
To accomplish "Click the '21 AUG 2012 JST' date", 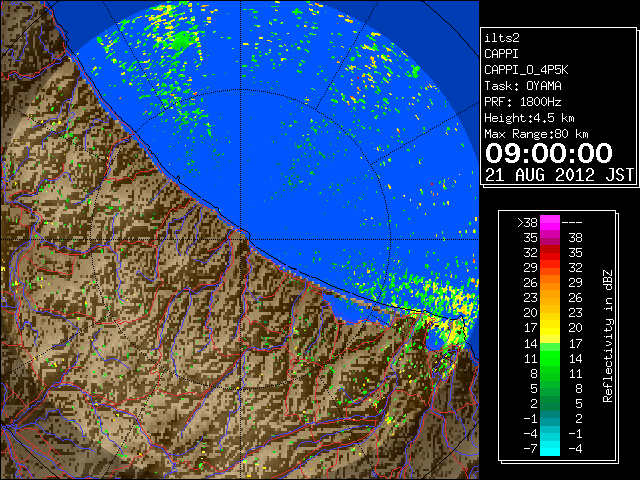I will coord(560,175).
